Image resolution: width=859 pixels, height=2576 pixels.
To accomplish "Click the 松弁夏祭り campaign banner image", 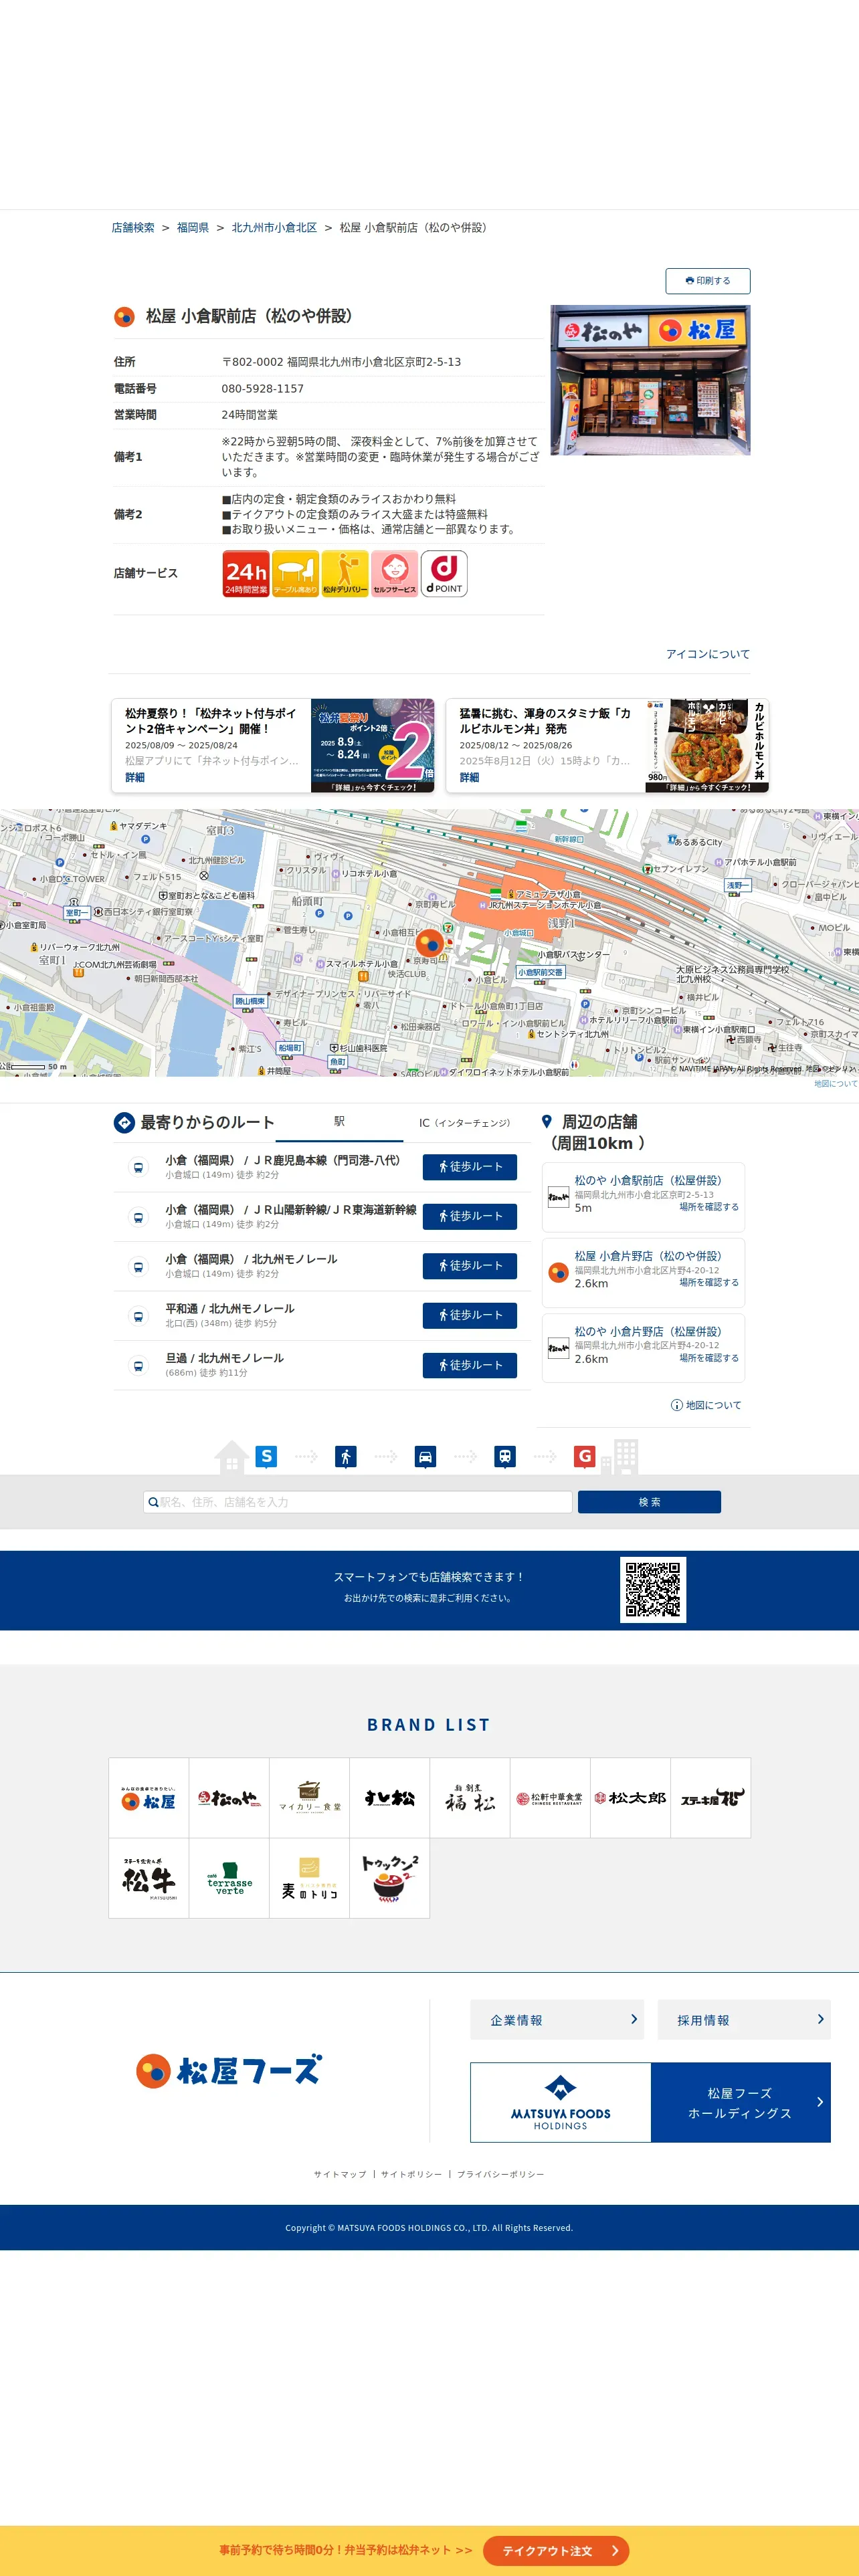I will pyautogui.click(x=372, y=746).
